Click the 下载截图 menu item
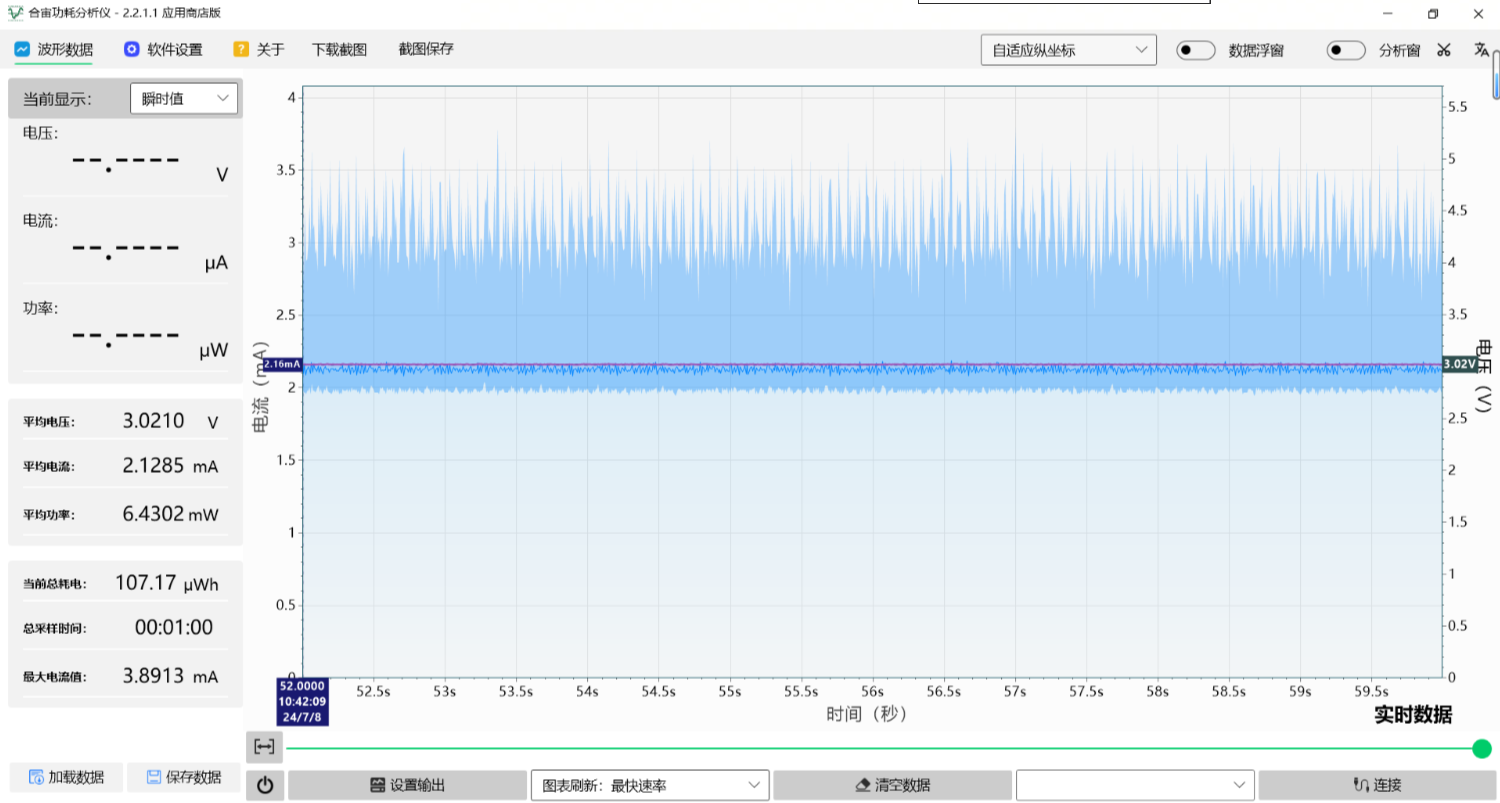Image resolution: width=1500 pixels, height=803 pixels. (339, 49)
